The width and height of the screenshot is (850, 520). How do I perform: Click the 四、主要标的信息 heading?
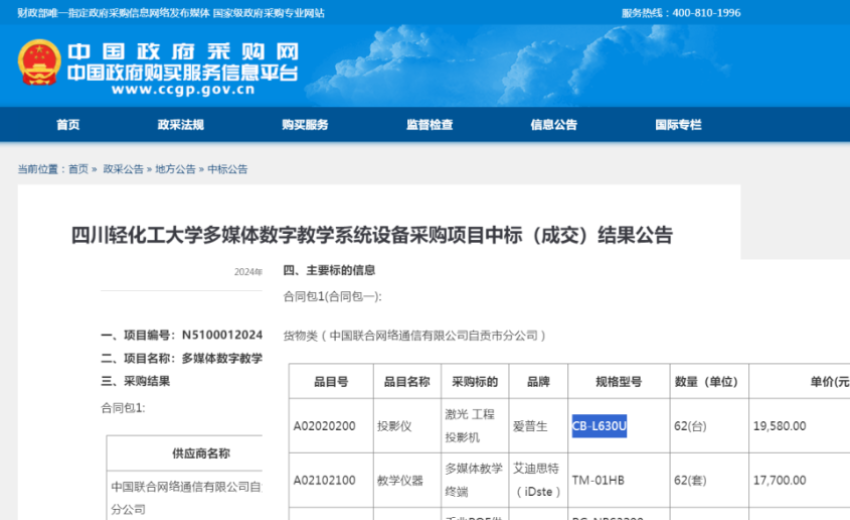coord(330,270)
